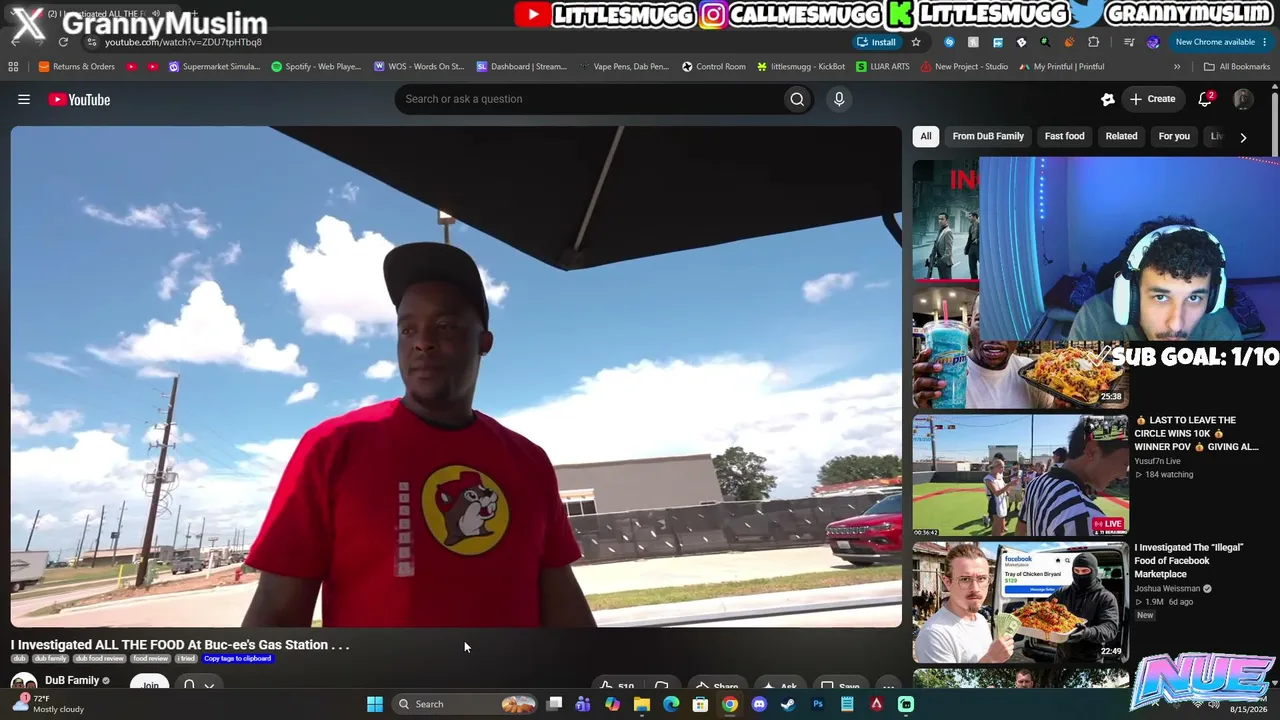Reload the page in Chrome

pos(63,42)
